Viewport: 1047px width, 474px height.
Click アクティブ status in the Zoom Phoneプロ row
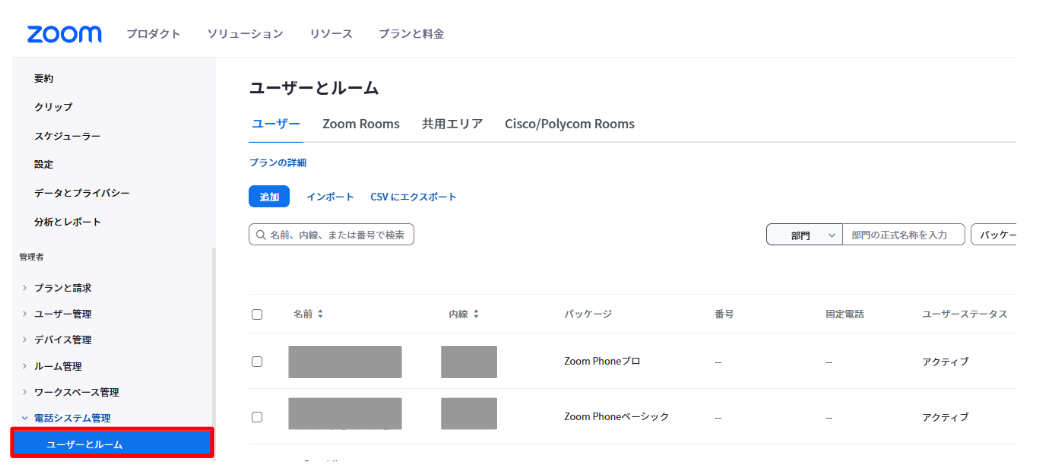point(945,362)
